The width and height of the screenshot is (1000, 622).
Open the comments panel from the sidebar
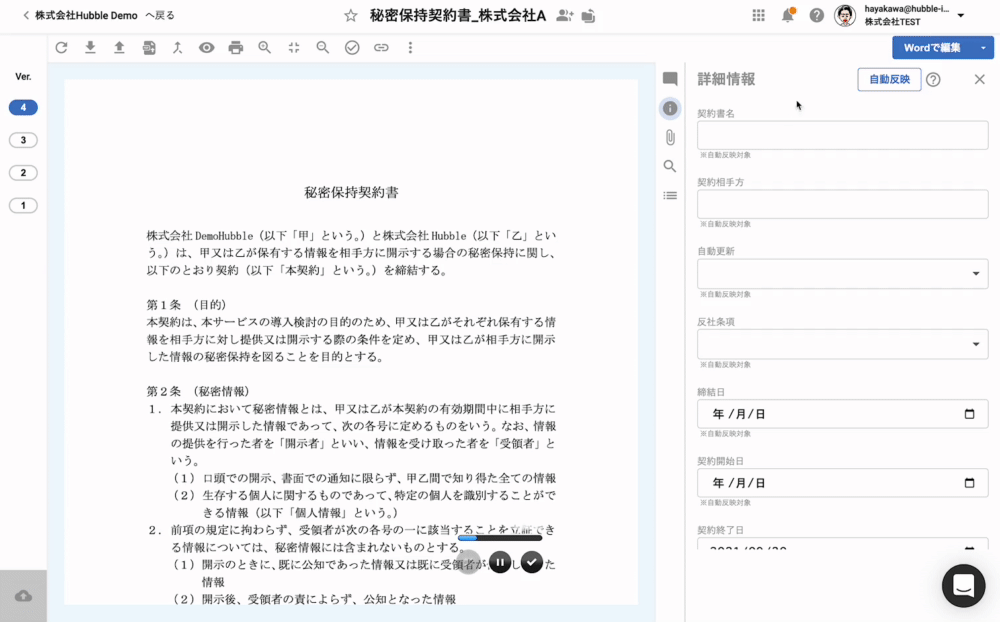pos(670,79)
